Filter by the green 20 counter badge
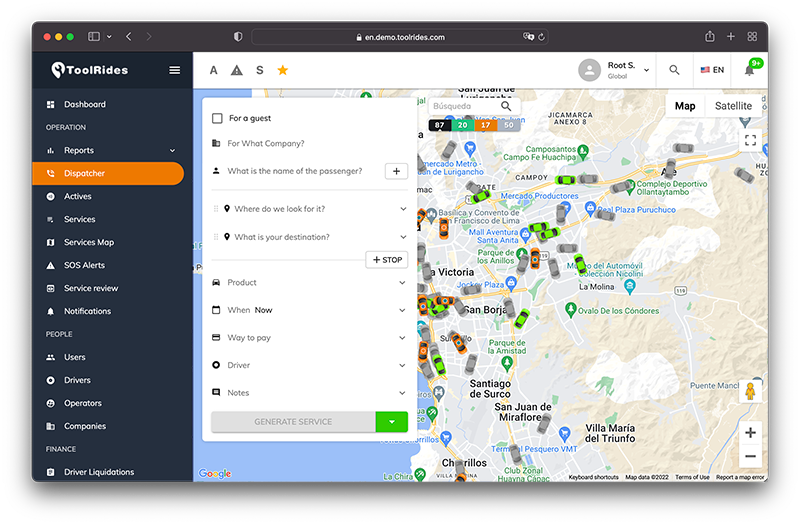 click(x=463, y=125)
